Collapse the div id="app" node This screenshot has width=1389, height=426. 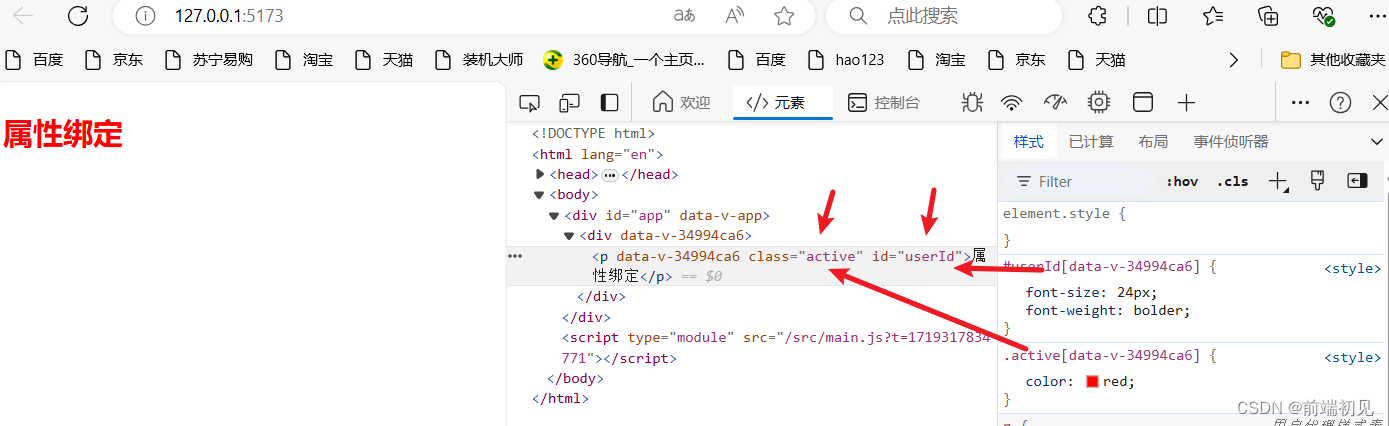tap(554, 215)
